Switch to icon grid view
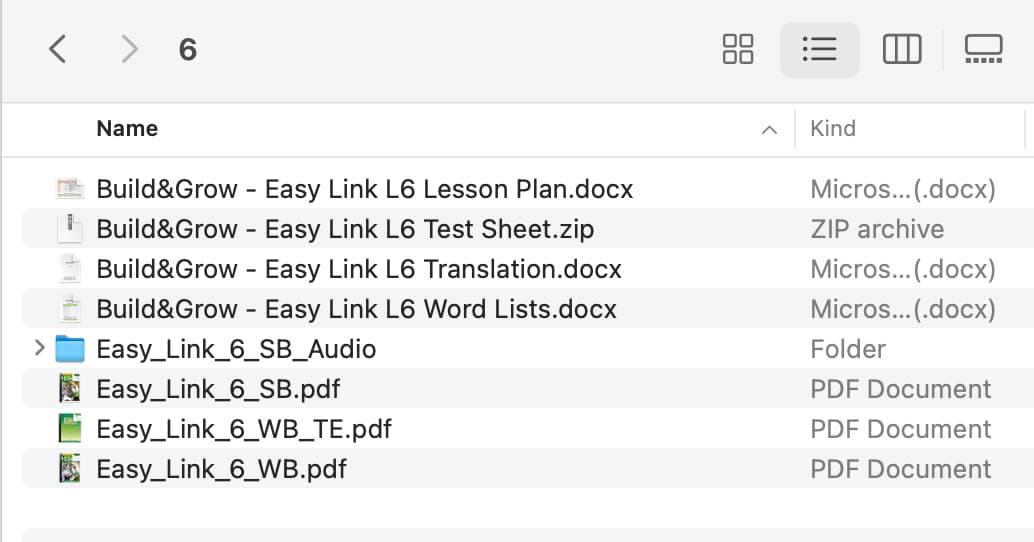 tap(738, 49)
